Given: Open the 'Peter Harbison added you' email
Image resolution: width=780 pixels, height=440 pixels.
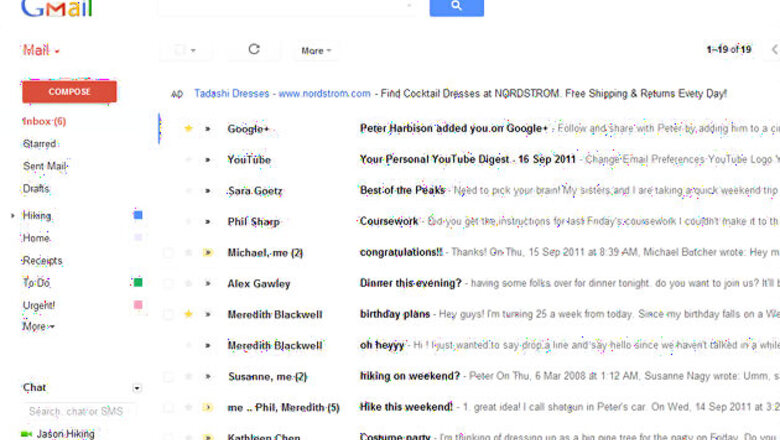Looking at the screenshot, I should click(x=454, y=128).
